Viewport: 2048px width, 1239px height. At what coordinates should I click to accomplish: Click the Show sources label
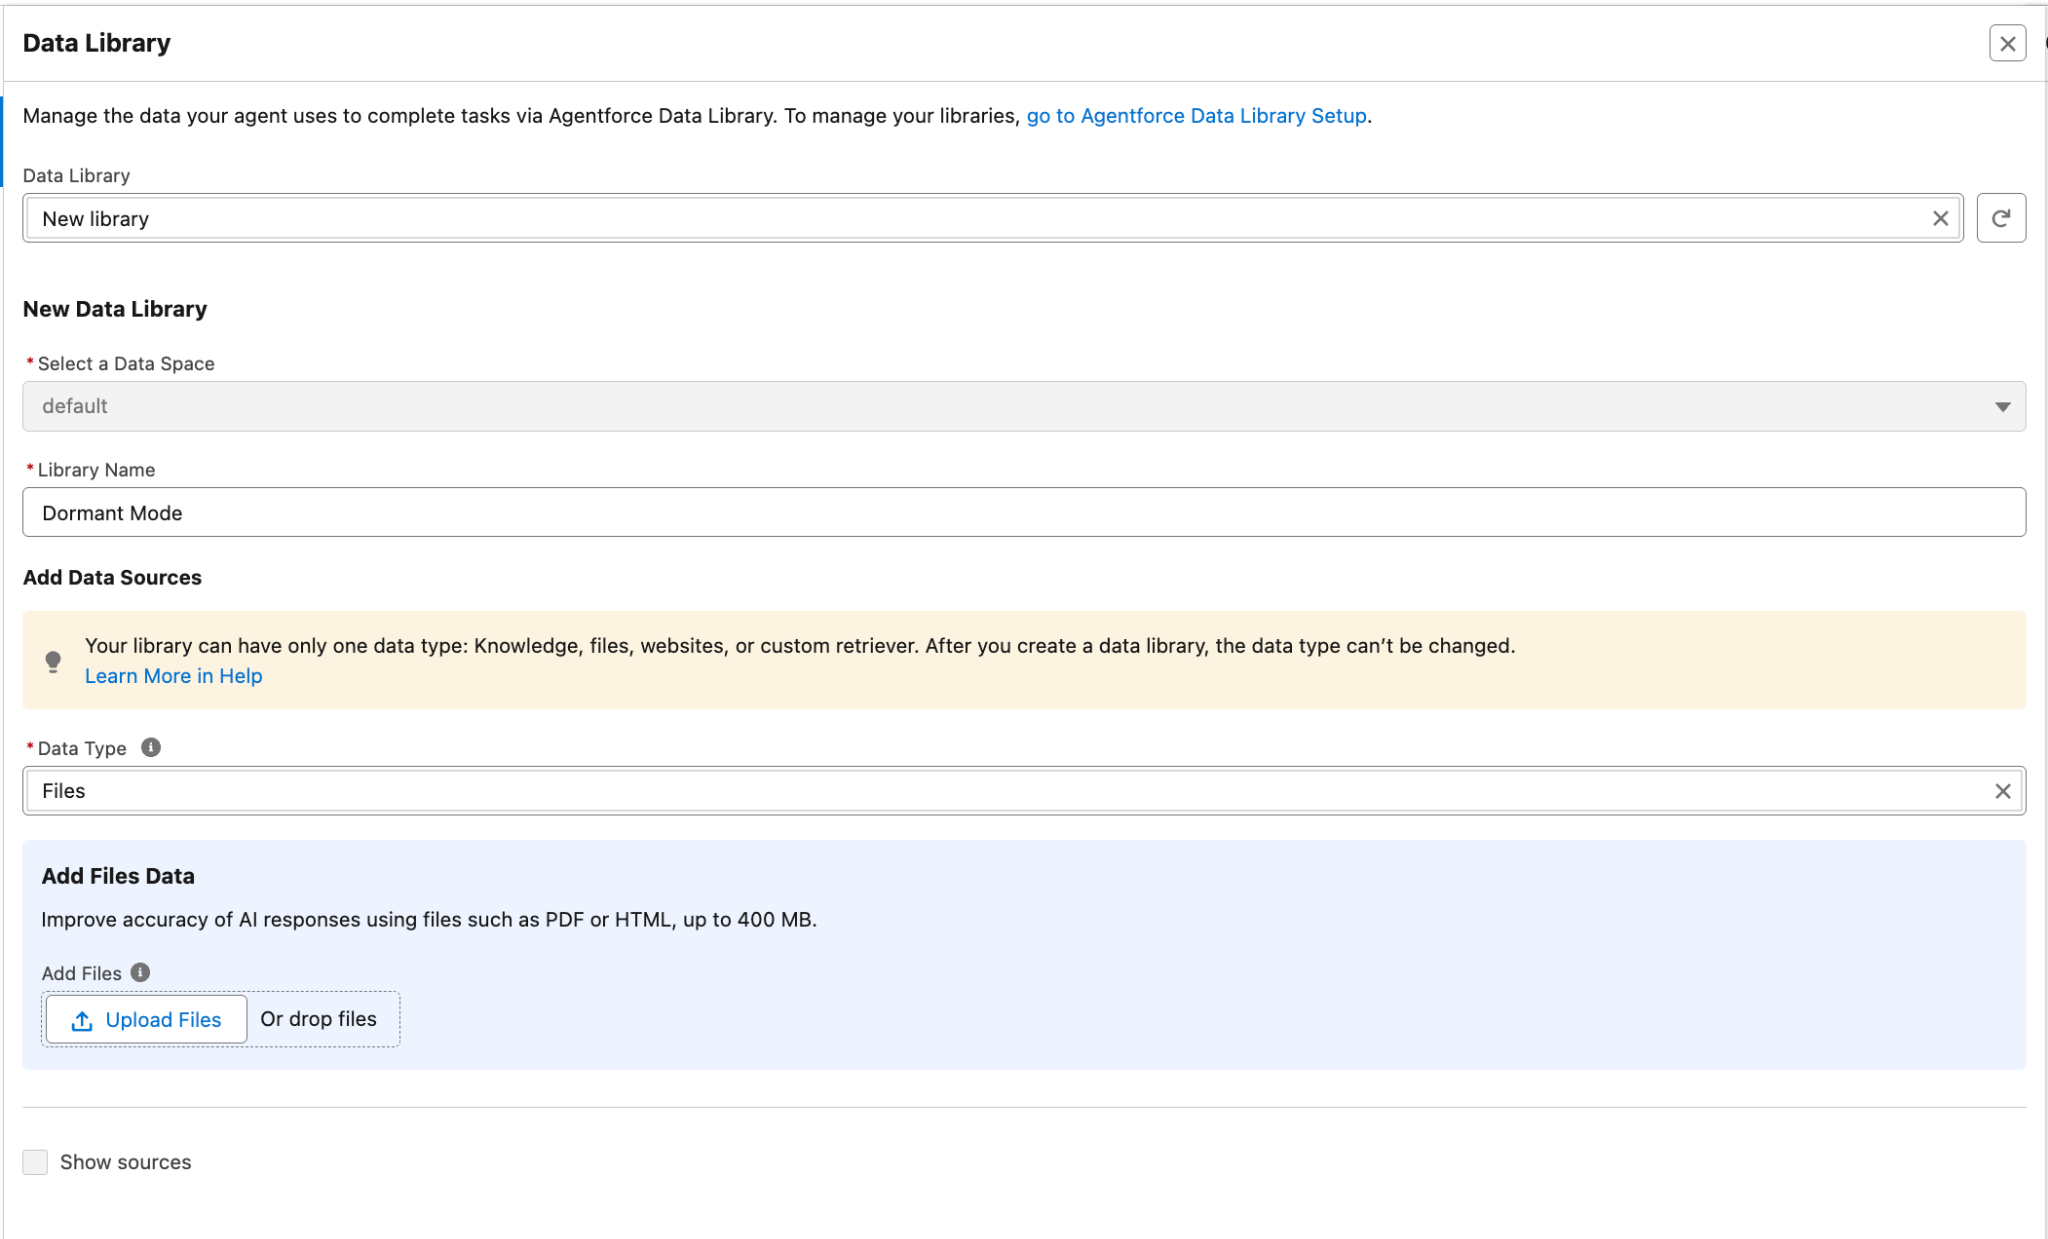pos(125,1162)
